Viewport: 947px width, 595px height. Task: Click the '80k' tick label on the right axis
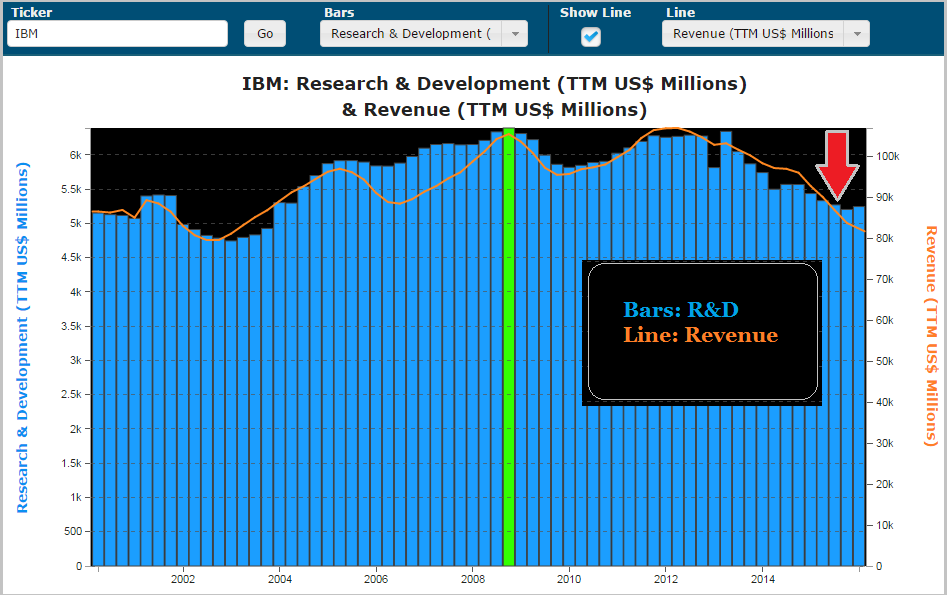pos(885,239)
